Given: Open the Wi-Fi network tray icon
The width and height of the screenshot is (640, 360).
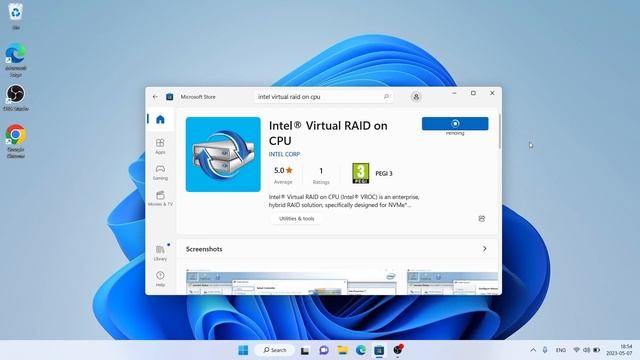Looking at the screenshot, I should 576,350.
